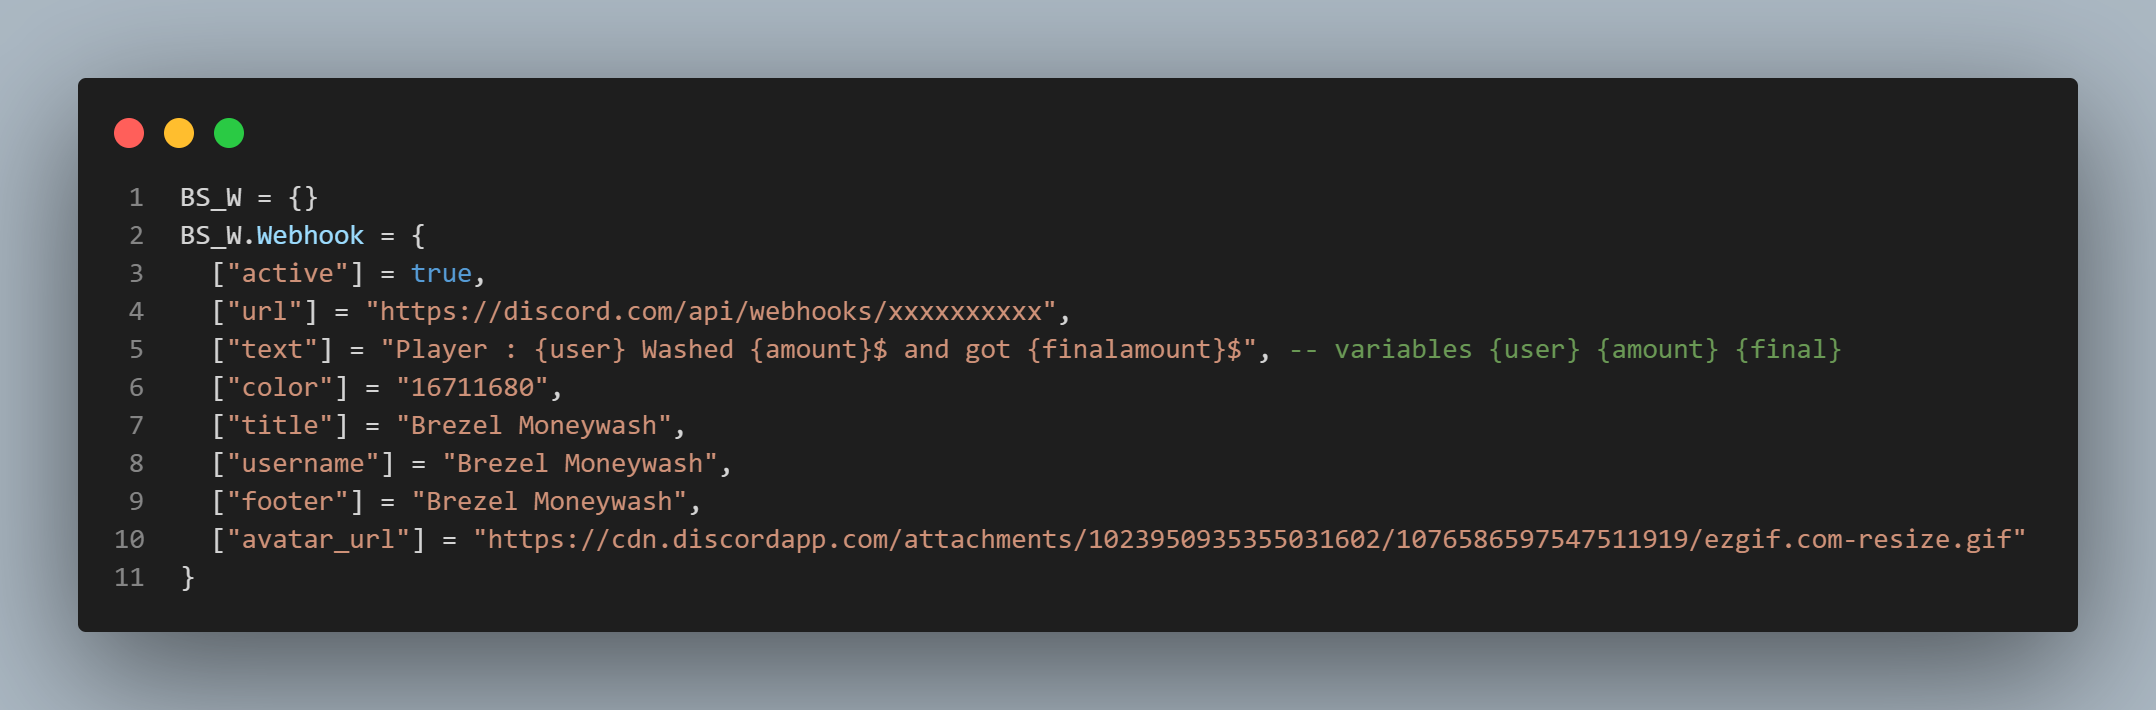Click the color value 16711680
The image size is (2156, 710).
(x=472, y=388)
